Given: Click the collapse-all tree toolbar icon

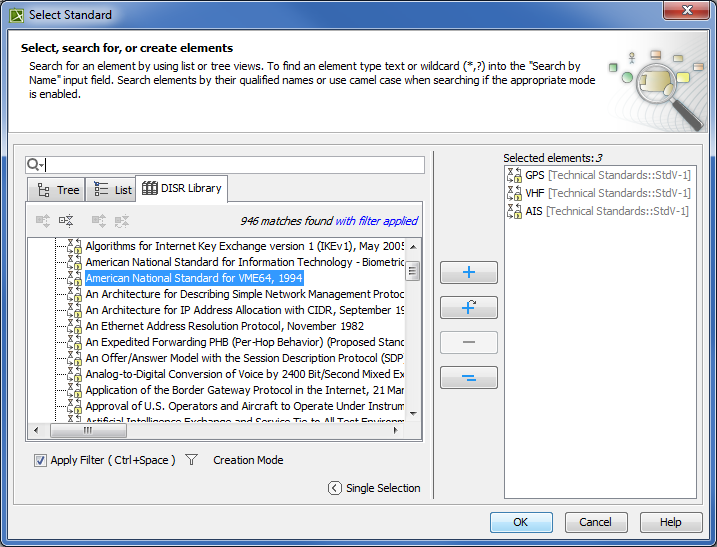Looking at the screenshot, I should click(66, 221).
